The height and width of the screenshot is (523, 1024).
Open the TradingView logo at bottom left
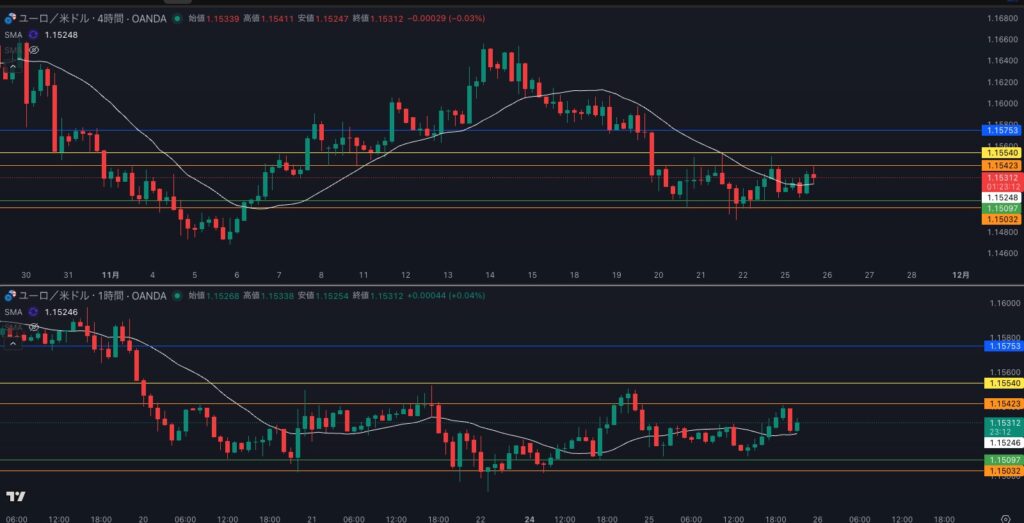(x=15, y=496)
